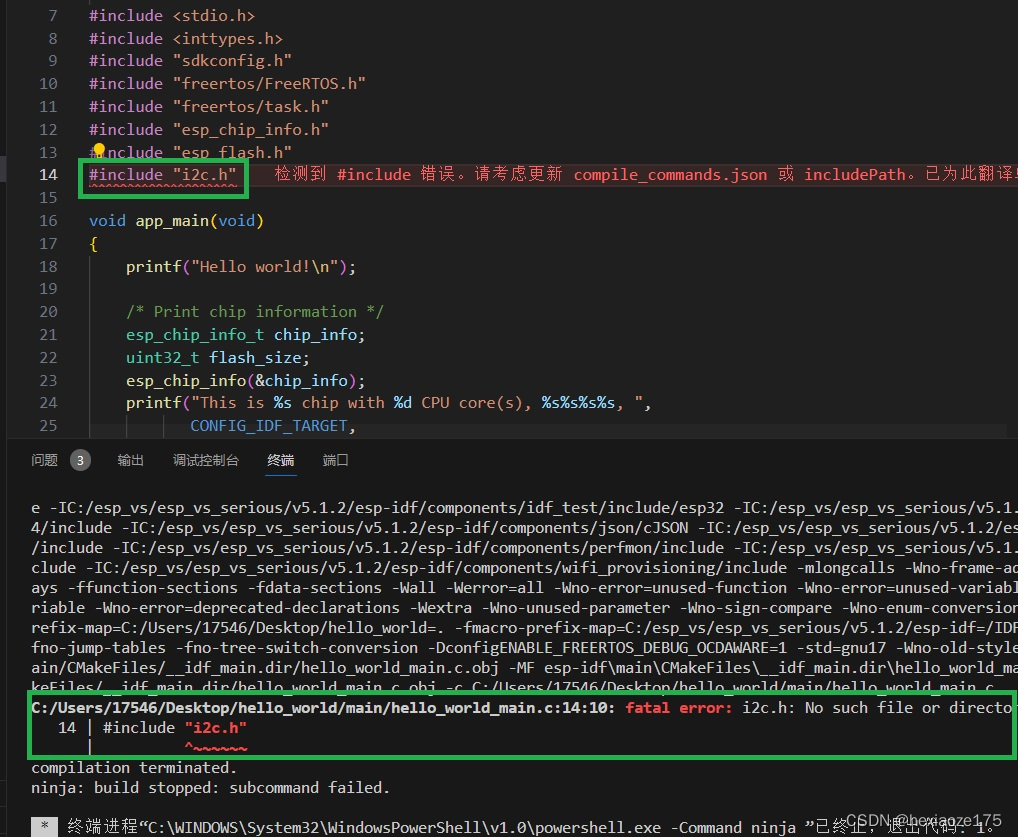Screen dimensions: 1018x837
Task: Click #include <inttypes.h> line
Action: pyautogui.click(x=186, y=38)
